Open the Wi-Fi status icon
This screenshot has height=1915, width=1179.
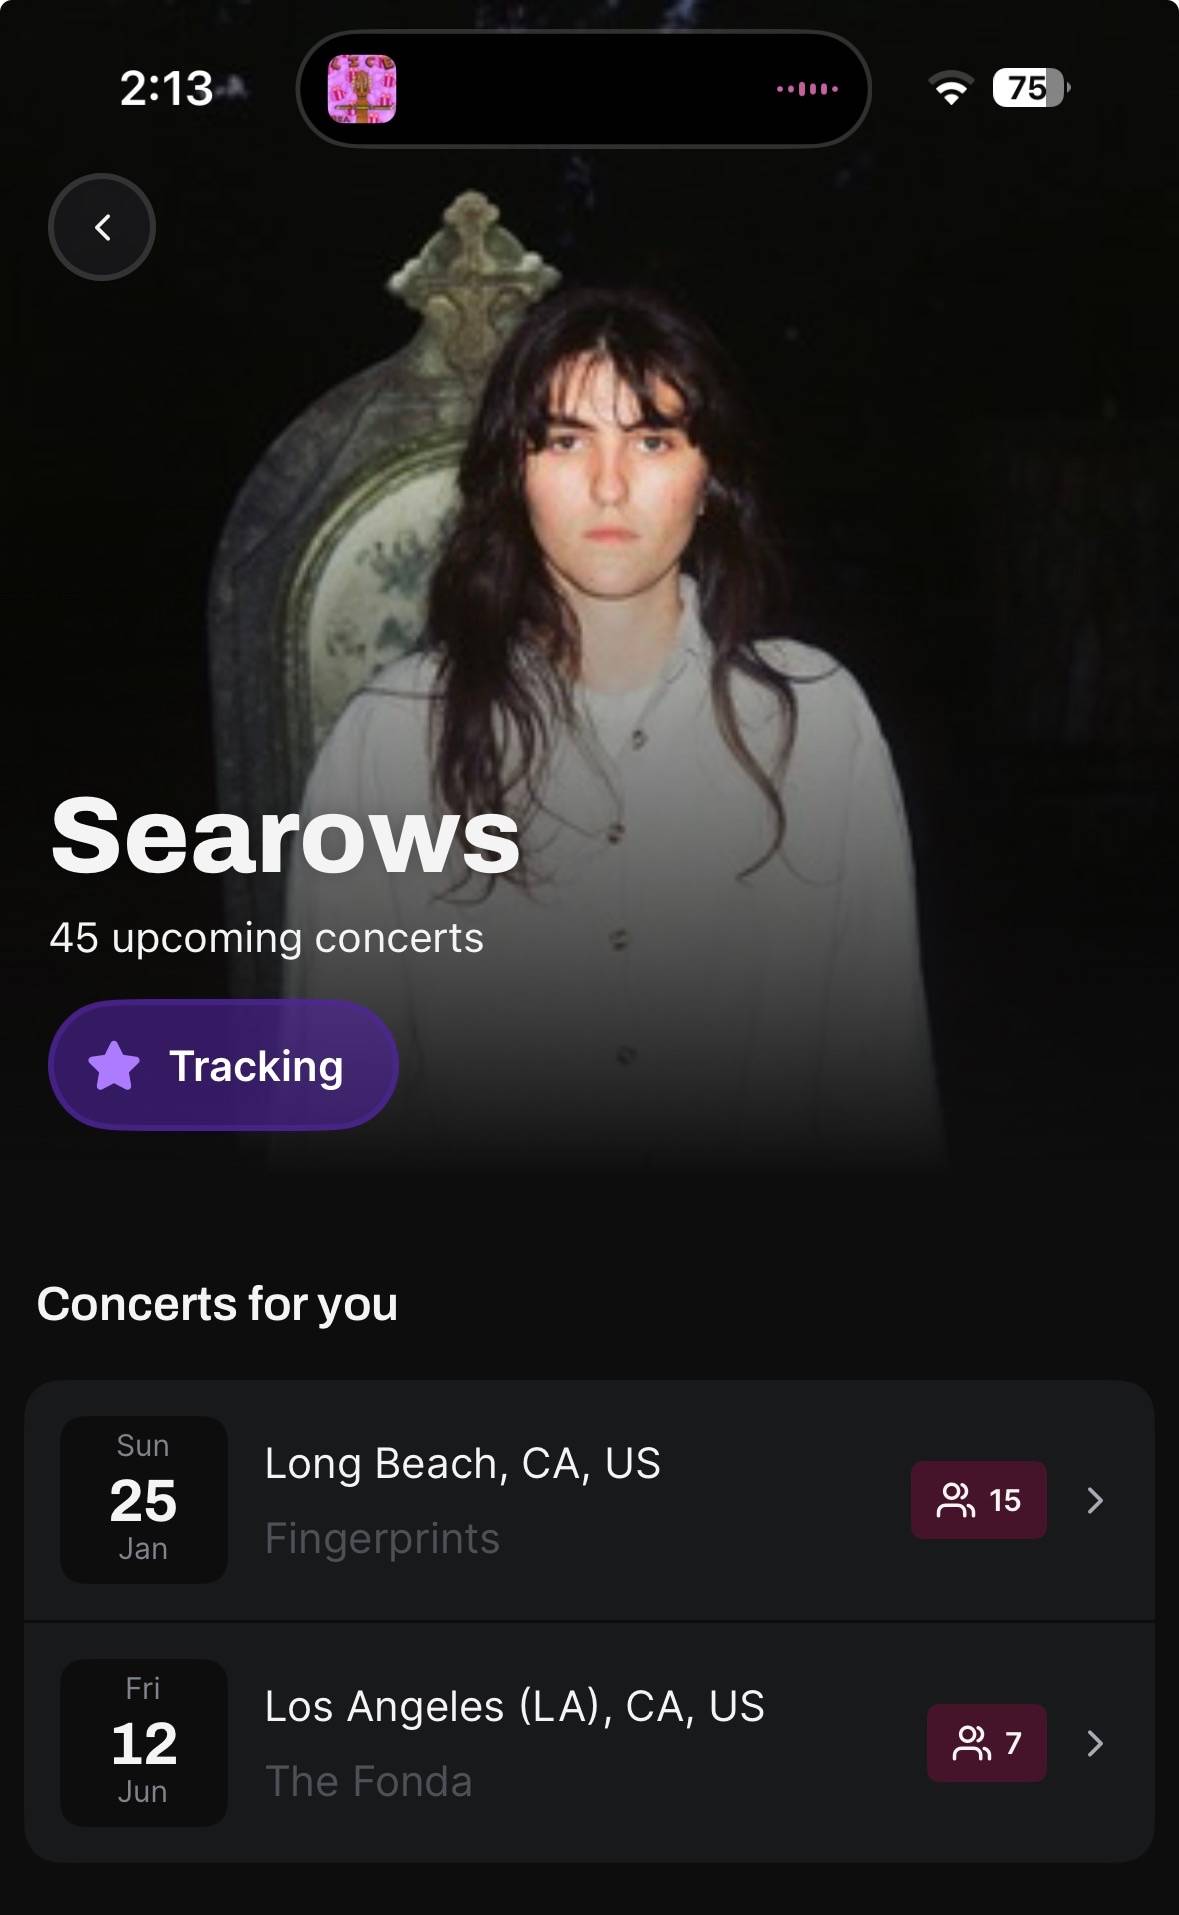point(951,88)
